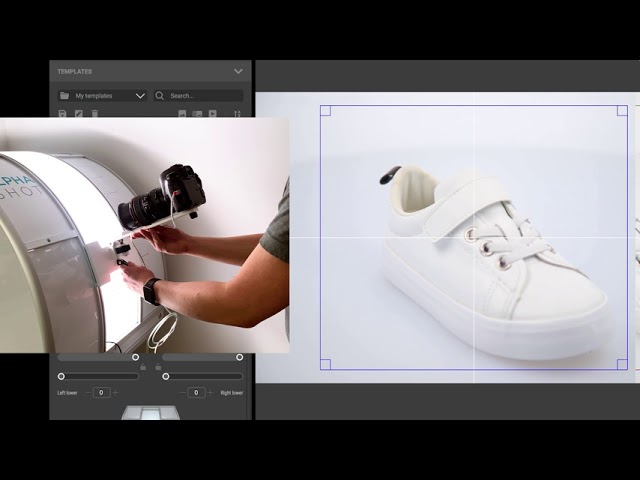Click the template Search field
The width and height of the screenshot is (640, 480).
pos(198,96)
